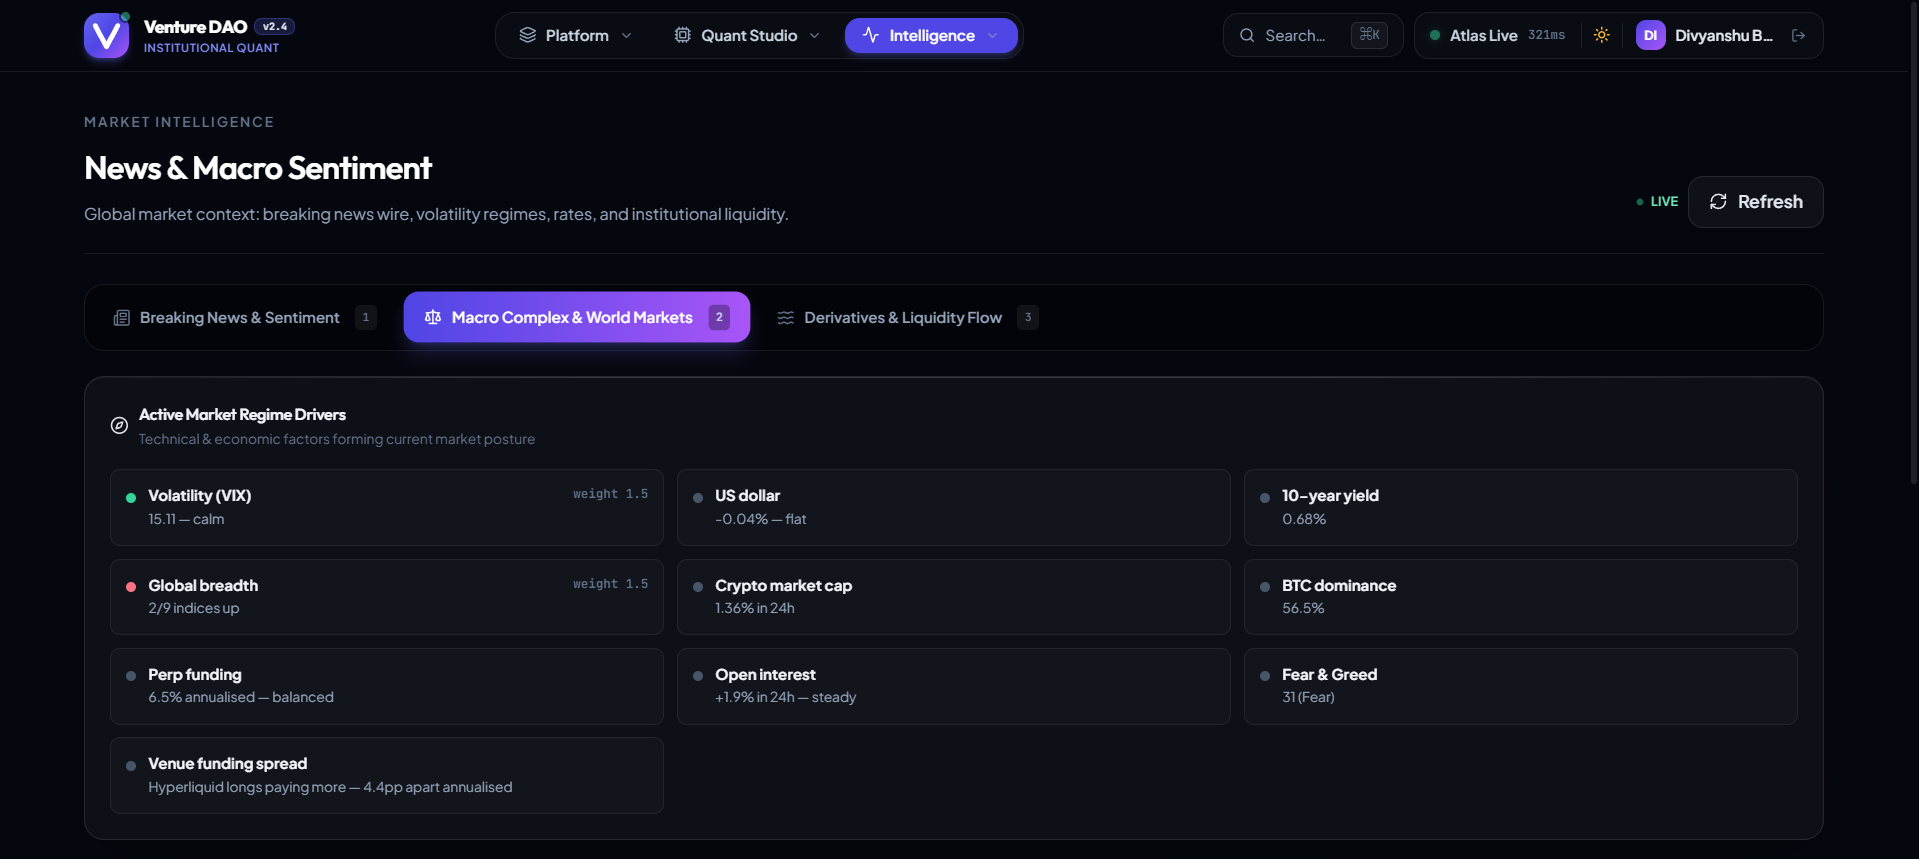Click the LIVE indicator

pyautogui.click(x=1657, y=202)
